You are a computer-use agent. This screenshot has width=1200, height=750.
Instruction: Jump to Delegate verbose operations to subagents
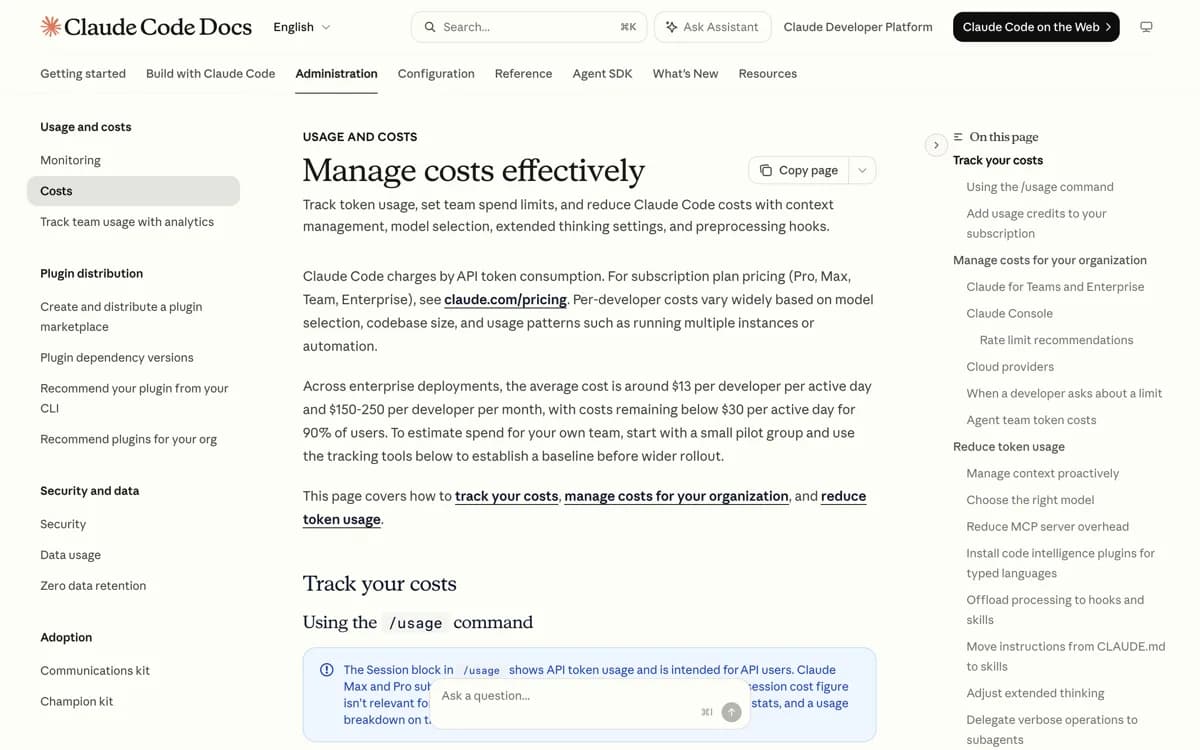pos(1052,730)
